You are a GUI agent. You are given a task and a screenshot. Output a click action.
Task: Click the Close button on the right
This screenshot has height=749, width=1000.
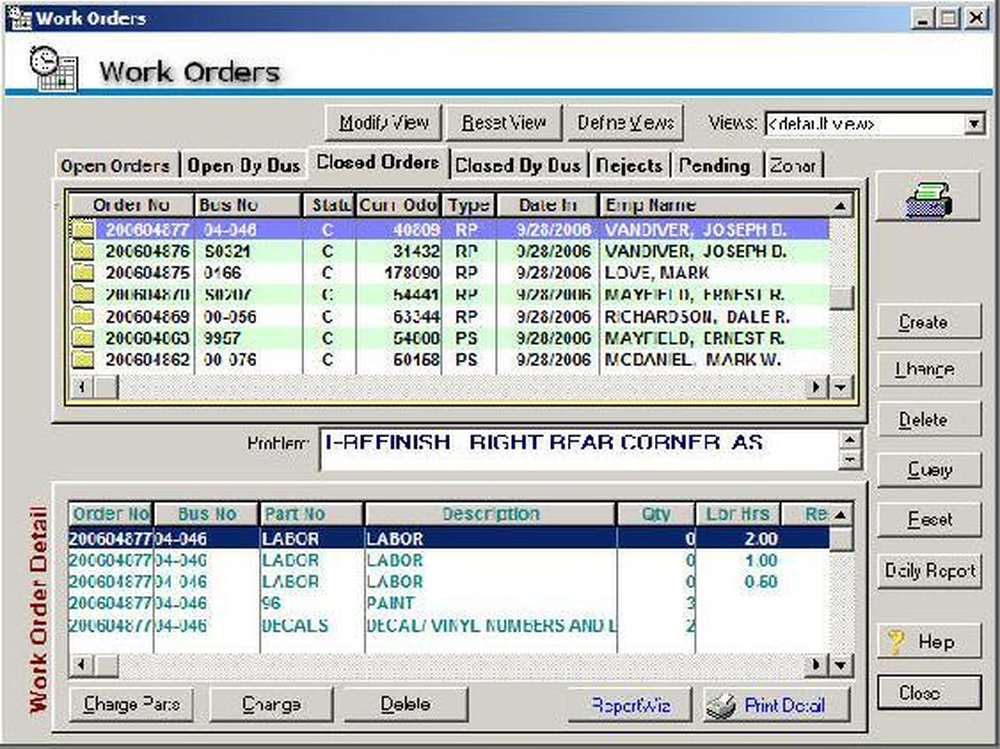click(x=929, y=692)
